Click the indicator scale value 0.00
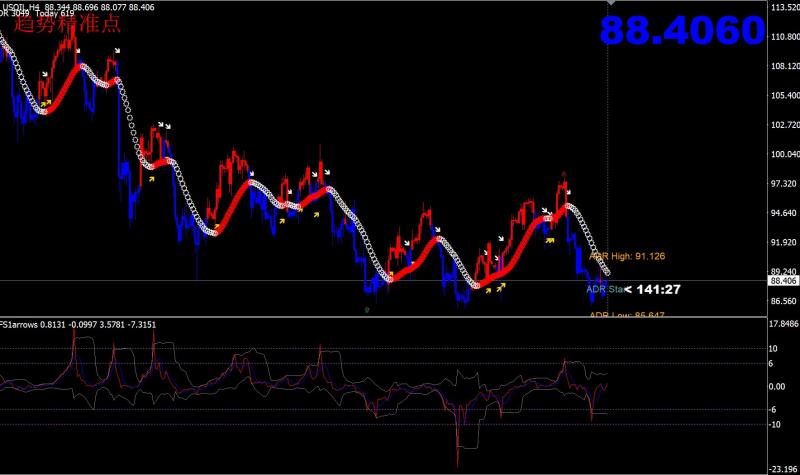The height and width of the screenshot is (475, 800). 777,387
